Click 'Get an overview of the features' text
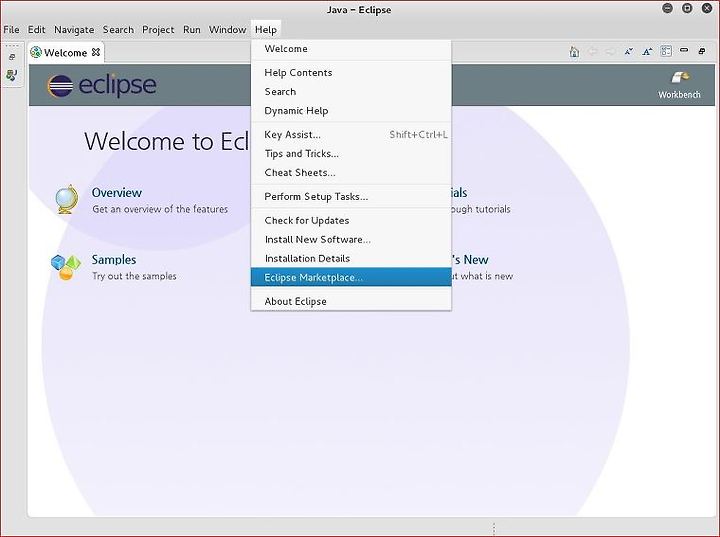The height and width of the screenshot is (537, 720). (x=160, y=209)
